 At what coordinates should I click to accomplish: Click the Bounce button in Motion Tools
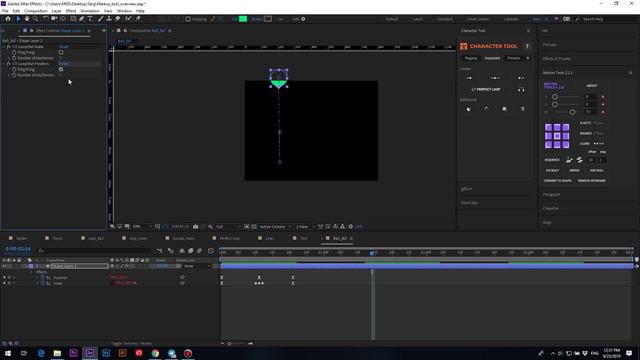585,133
